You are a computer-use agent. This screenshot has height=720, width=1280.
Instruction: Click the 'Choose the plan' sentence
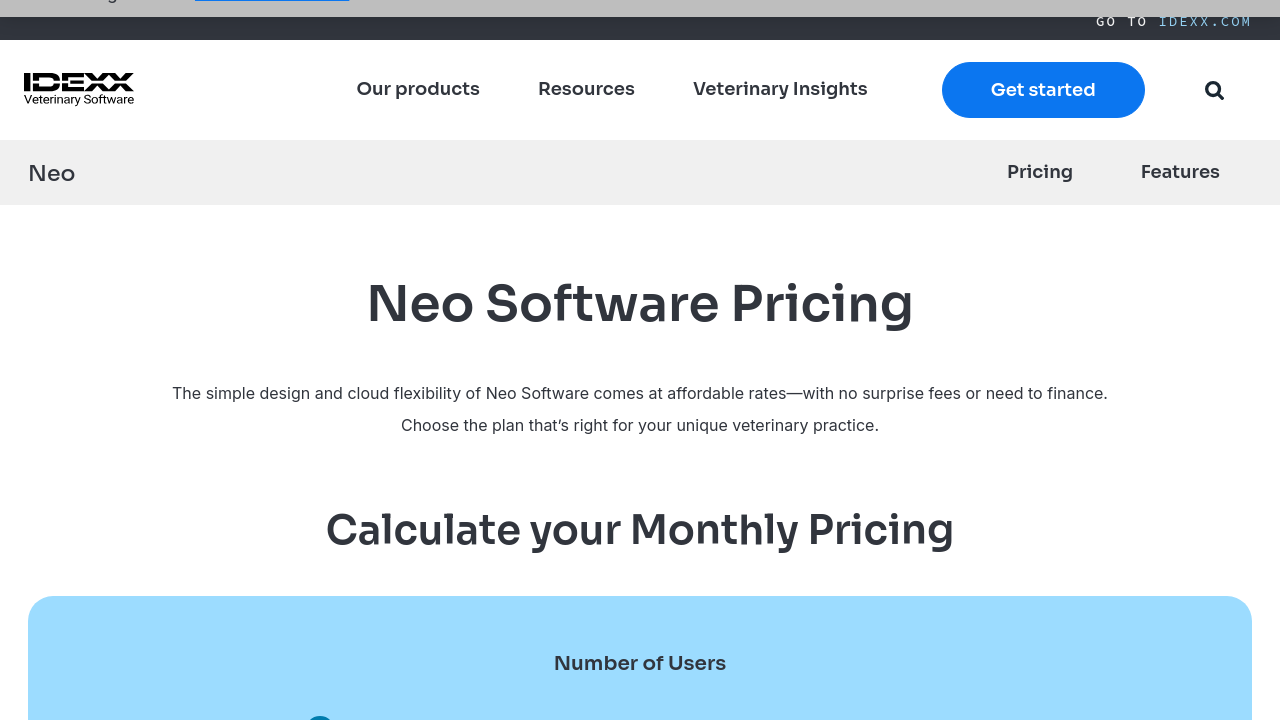(x=640, y=425)
